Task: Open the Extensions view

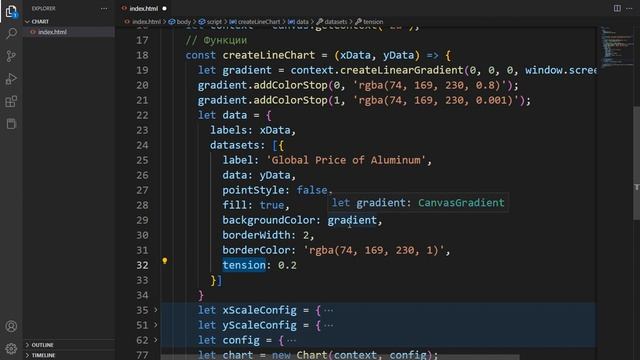Action: click(x=11, y=101)
